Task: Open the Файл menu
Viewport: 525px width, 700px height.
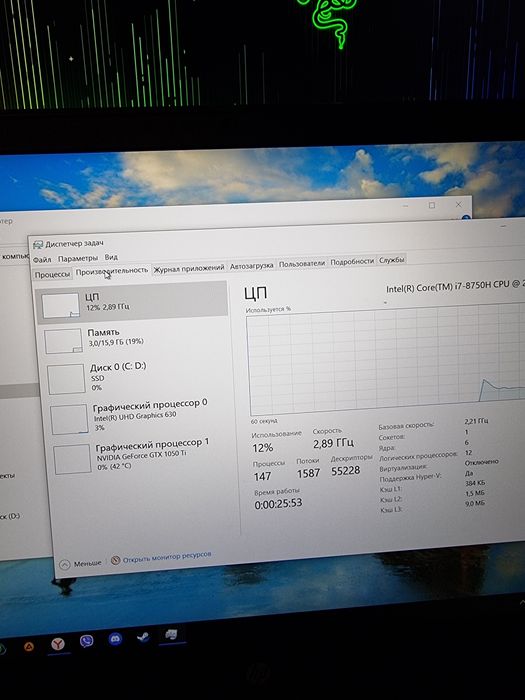Action: click(x=42, y=259)
